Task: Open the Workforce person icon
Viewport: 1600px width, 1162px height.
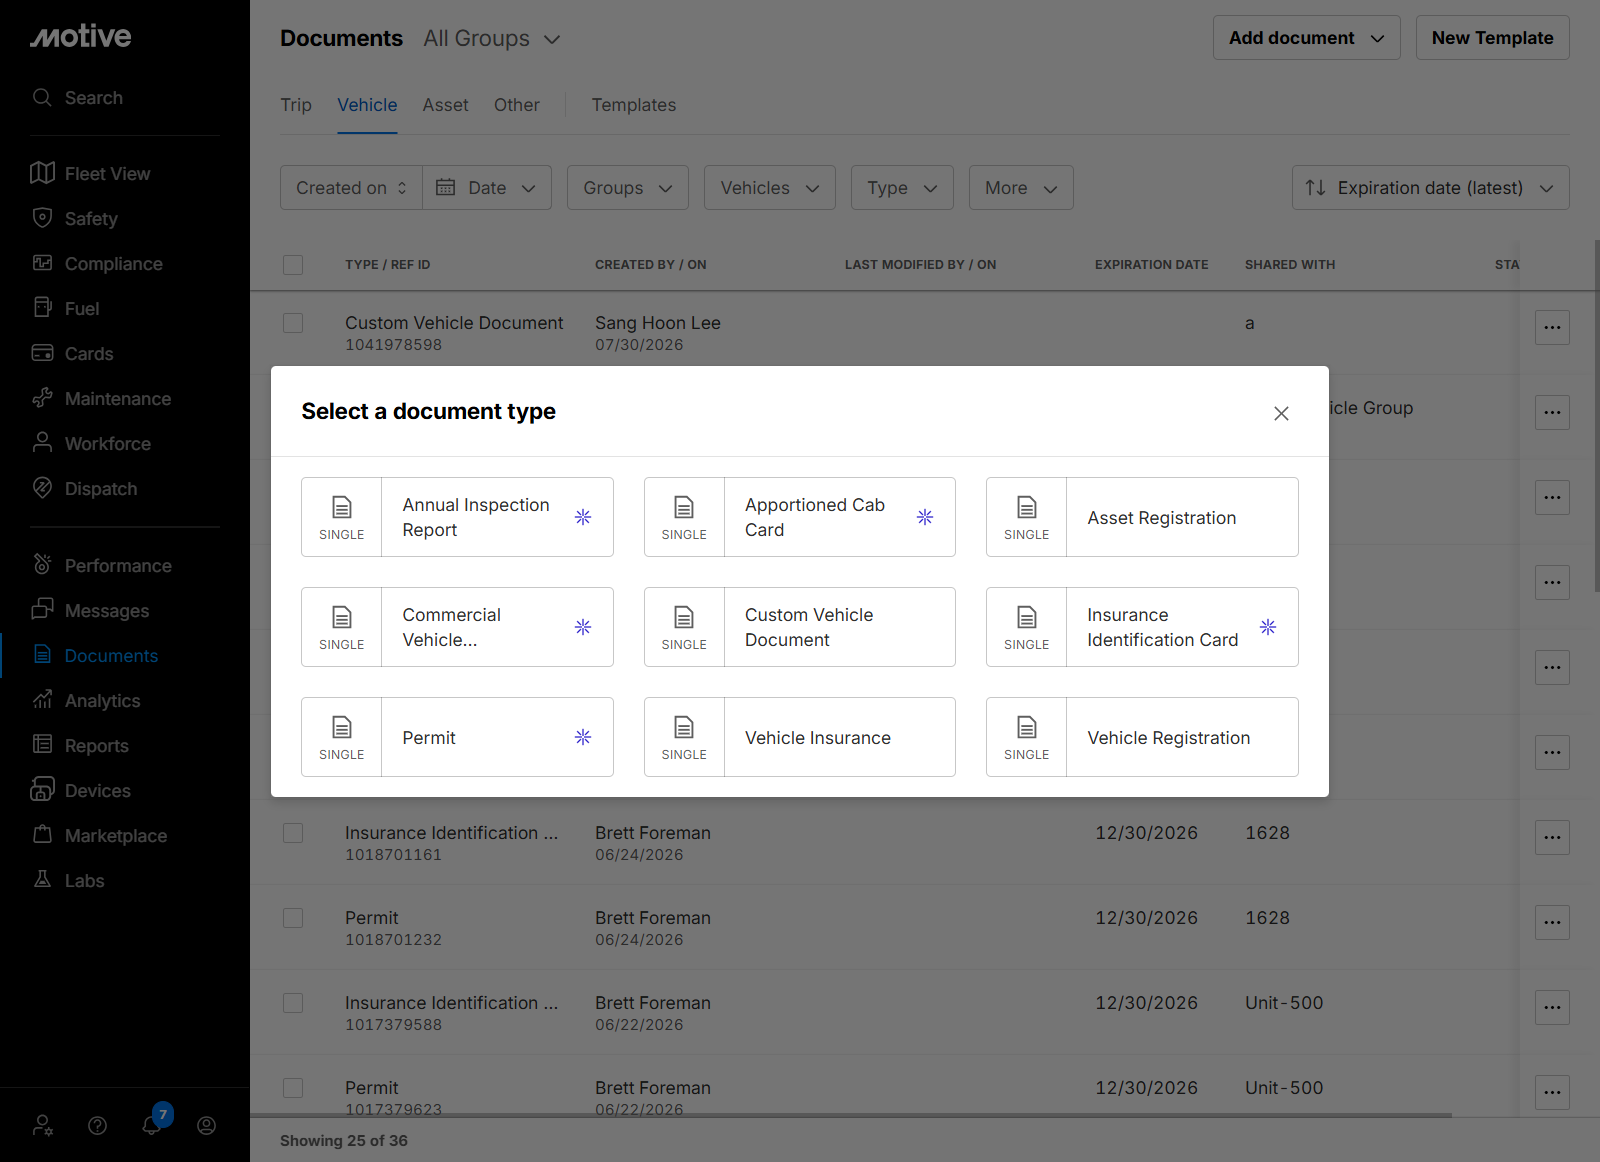Action: pos(42,443)
